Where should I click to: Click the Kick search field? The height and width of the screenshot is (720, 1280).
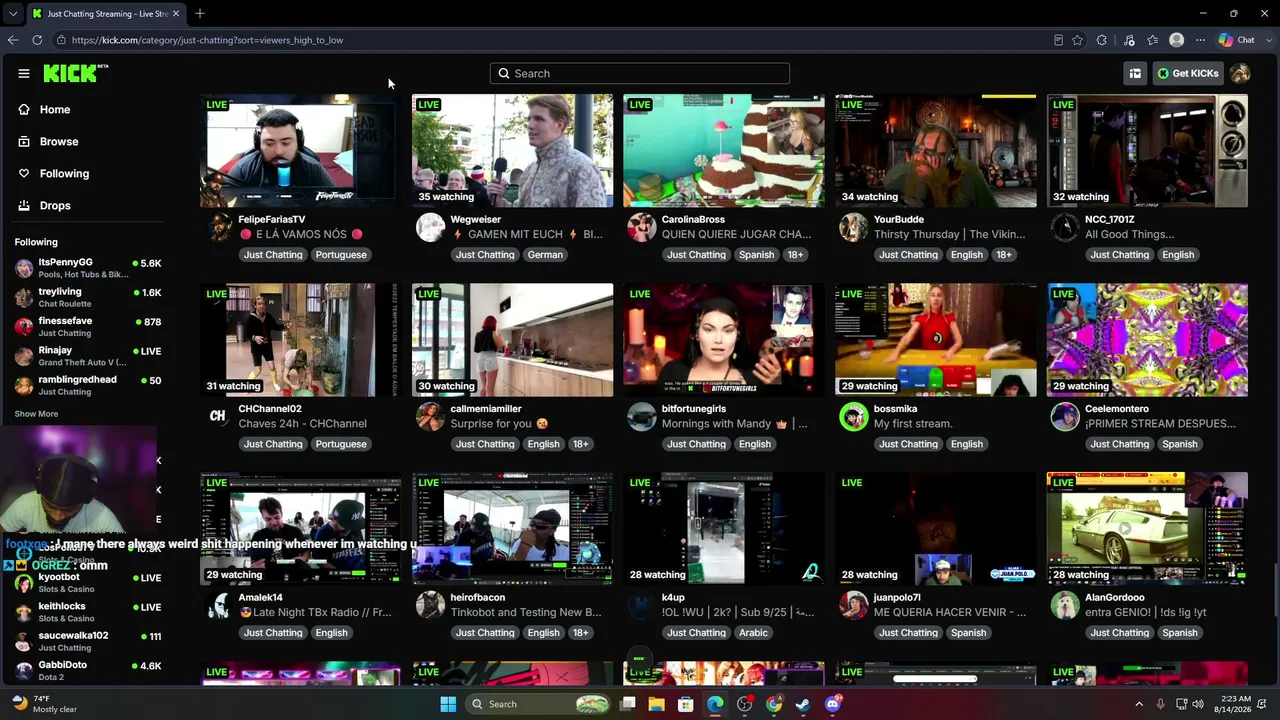pyautogui.click(x=640, y=73)
